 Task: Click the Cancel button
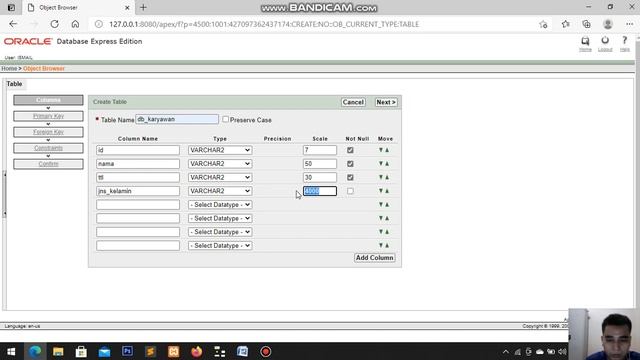tap(353, 102)
